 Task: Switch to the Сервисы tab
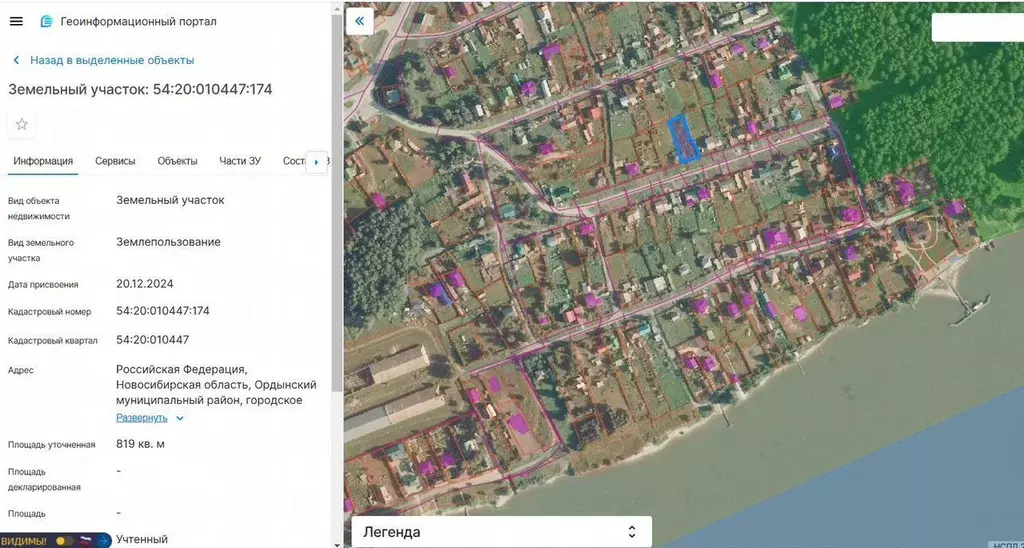pos(115,161)
